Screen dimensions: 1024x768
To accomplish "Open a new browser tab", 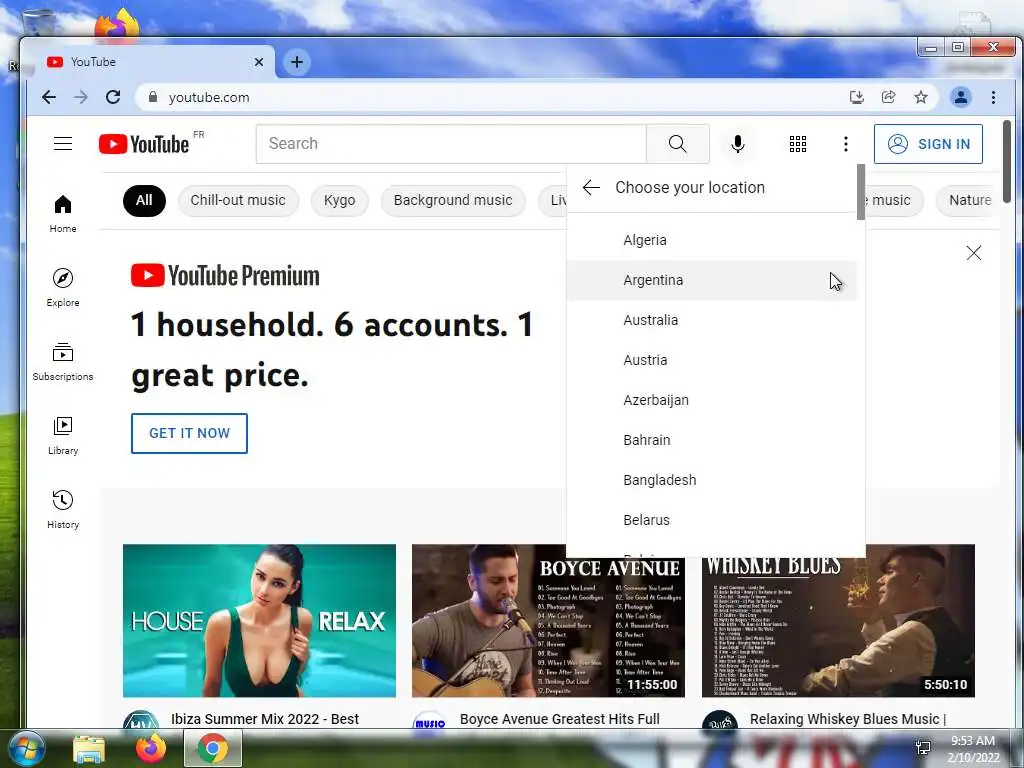I will click(x=297, y=62).
